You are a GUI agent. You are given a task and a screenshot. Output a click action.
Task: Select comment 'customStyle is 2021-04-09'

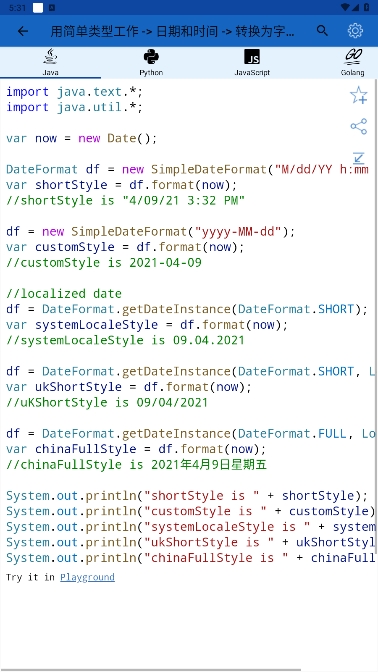103,263
